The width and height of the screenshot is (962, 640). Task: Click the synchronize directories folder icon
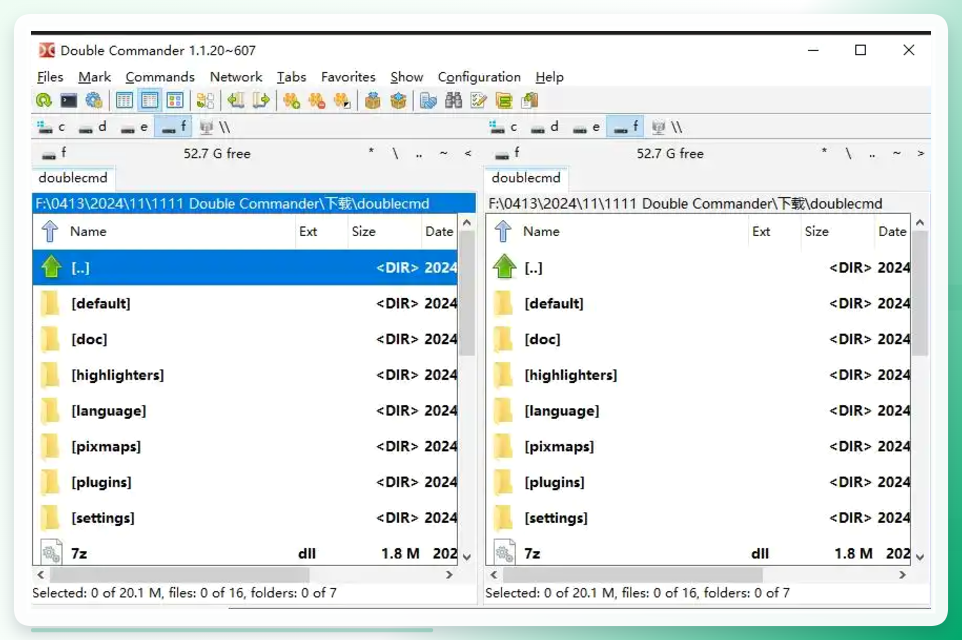coord(504,100)
